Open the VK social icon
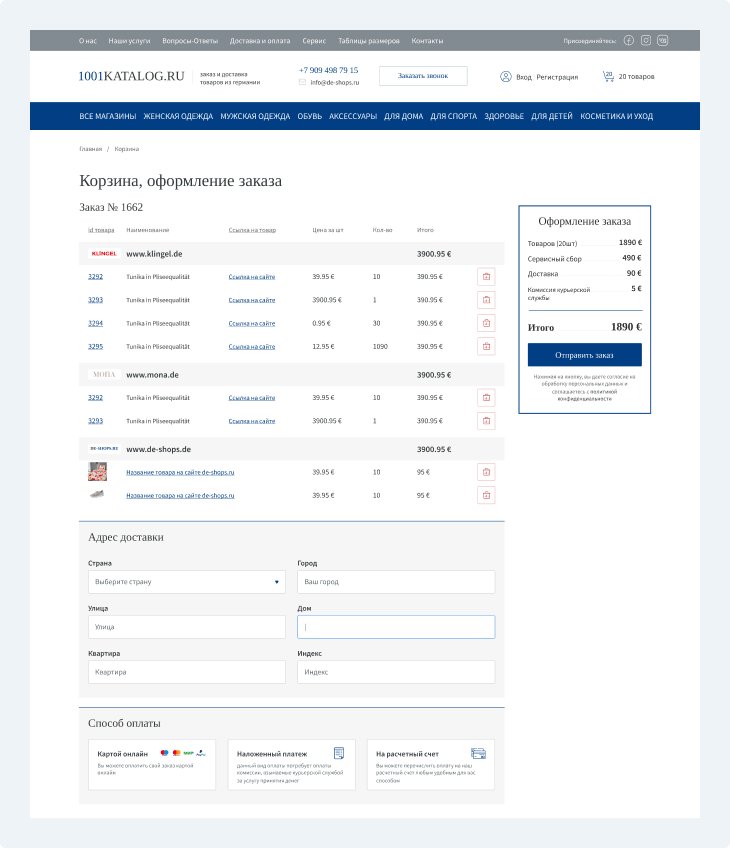The width and height of the screenshot is (730, 849). (x=663, y=41)
